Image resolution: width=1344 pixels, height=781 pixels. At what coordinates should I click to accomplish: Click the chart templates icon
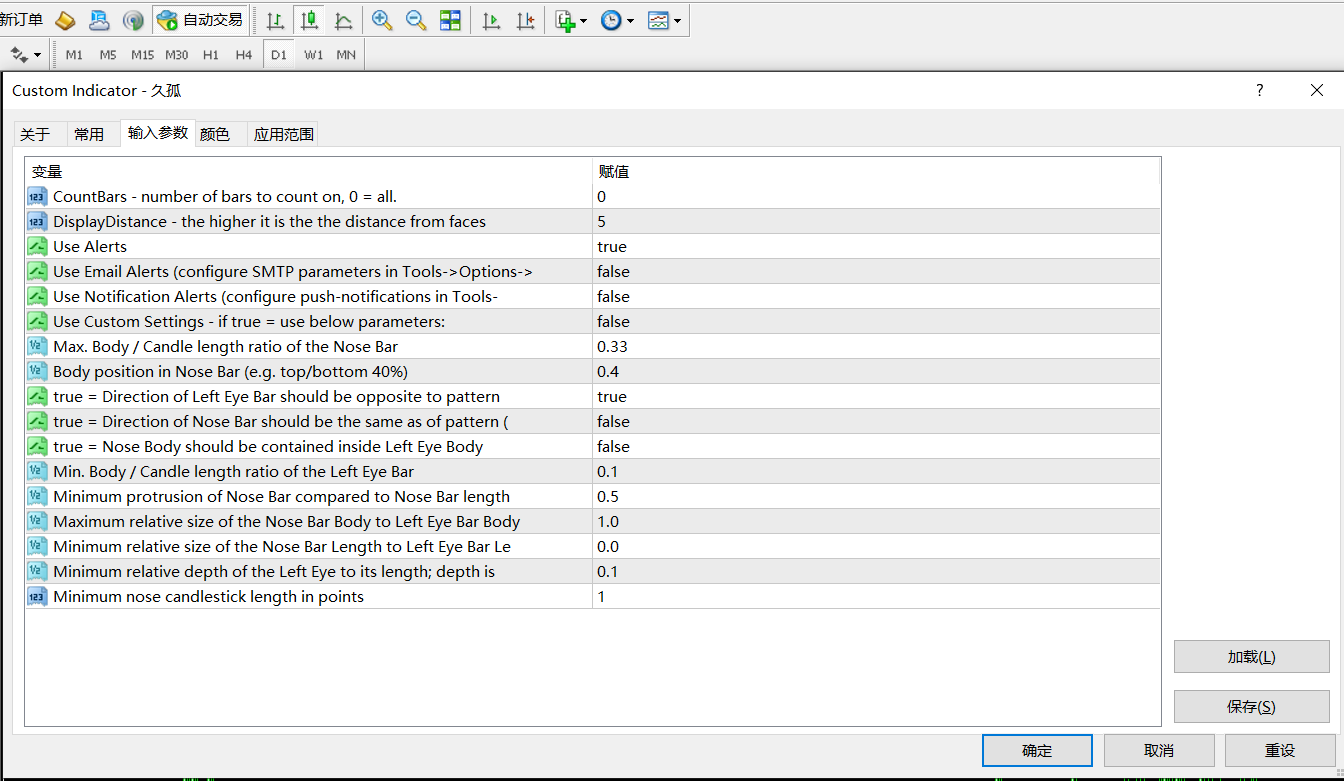(x=658, y=20)
